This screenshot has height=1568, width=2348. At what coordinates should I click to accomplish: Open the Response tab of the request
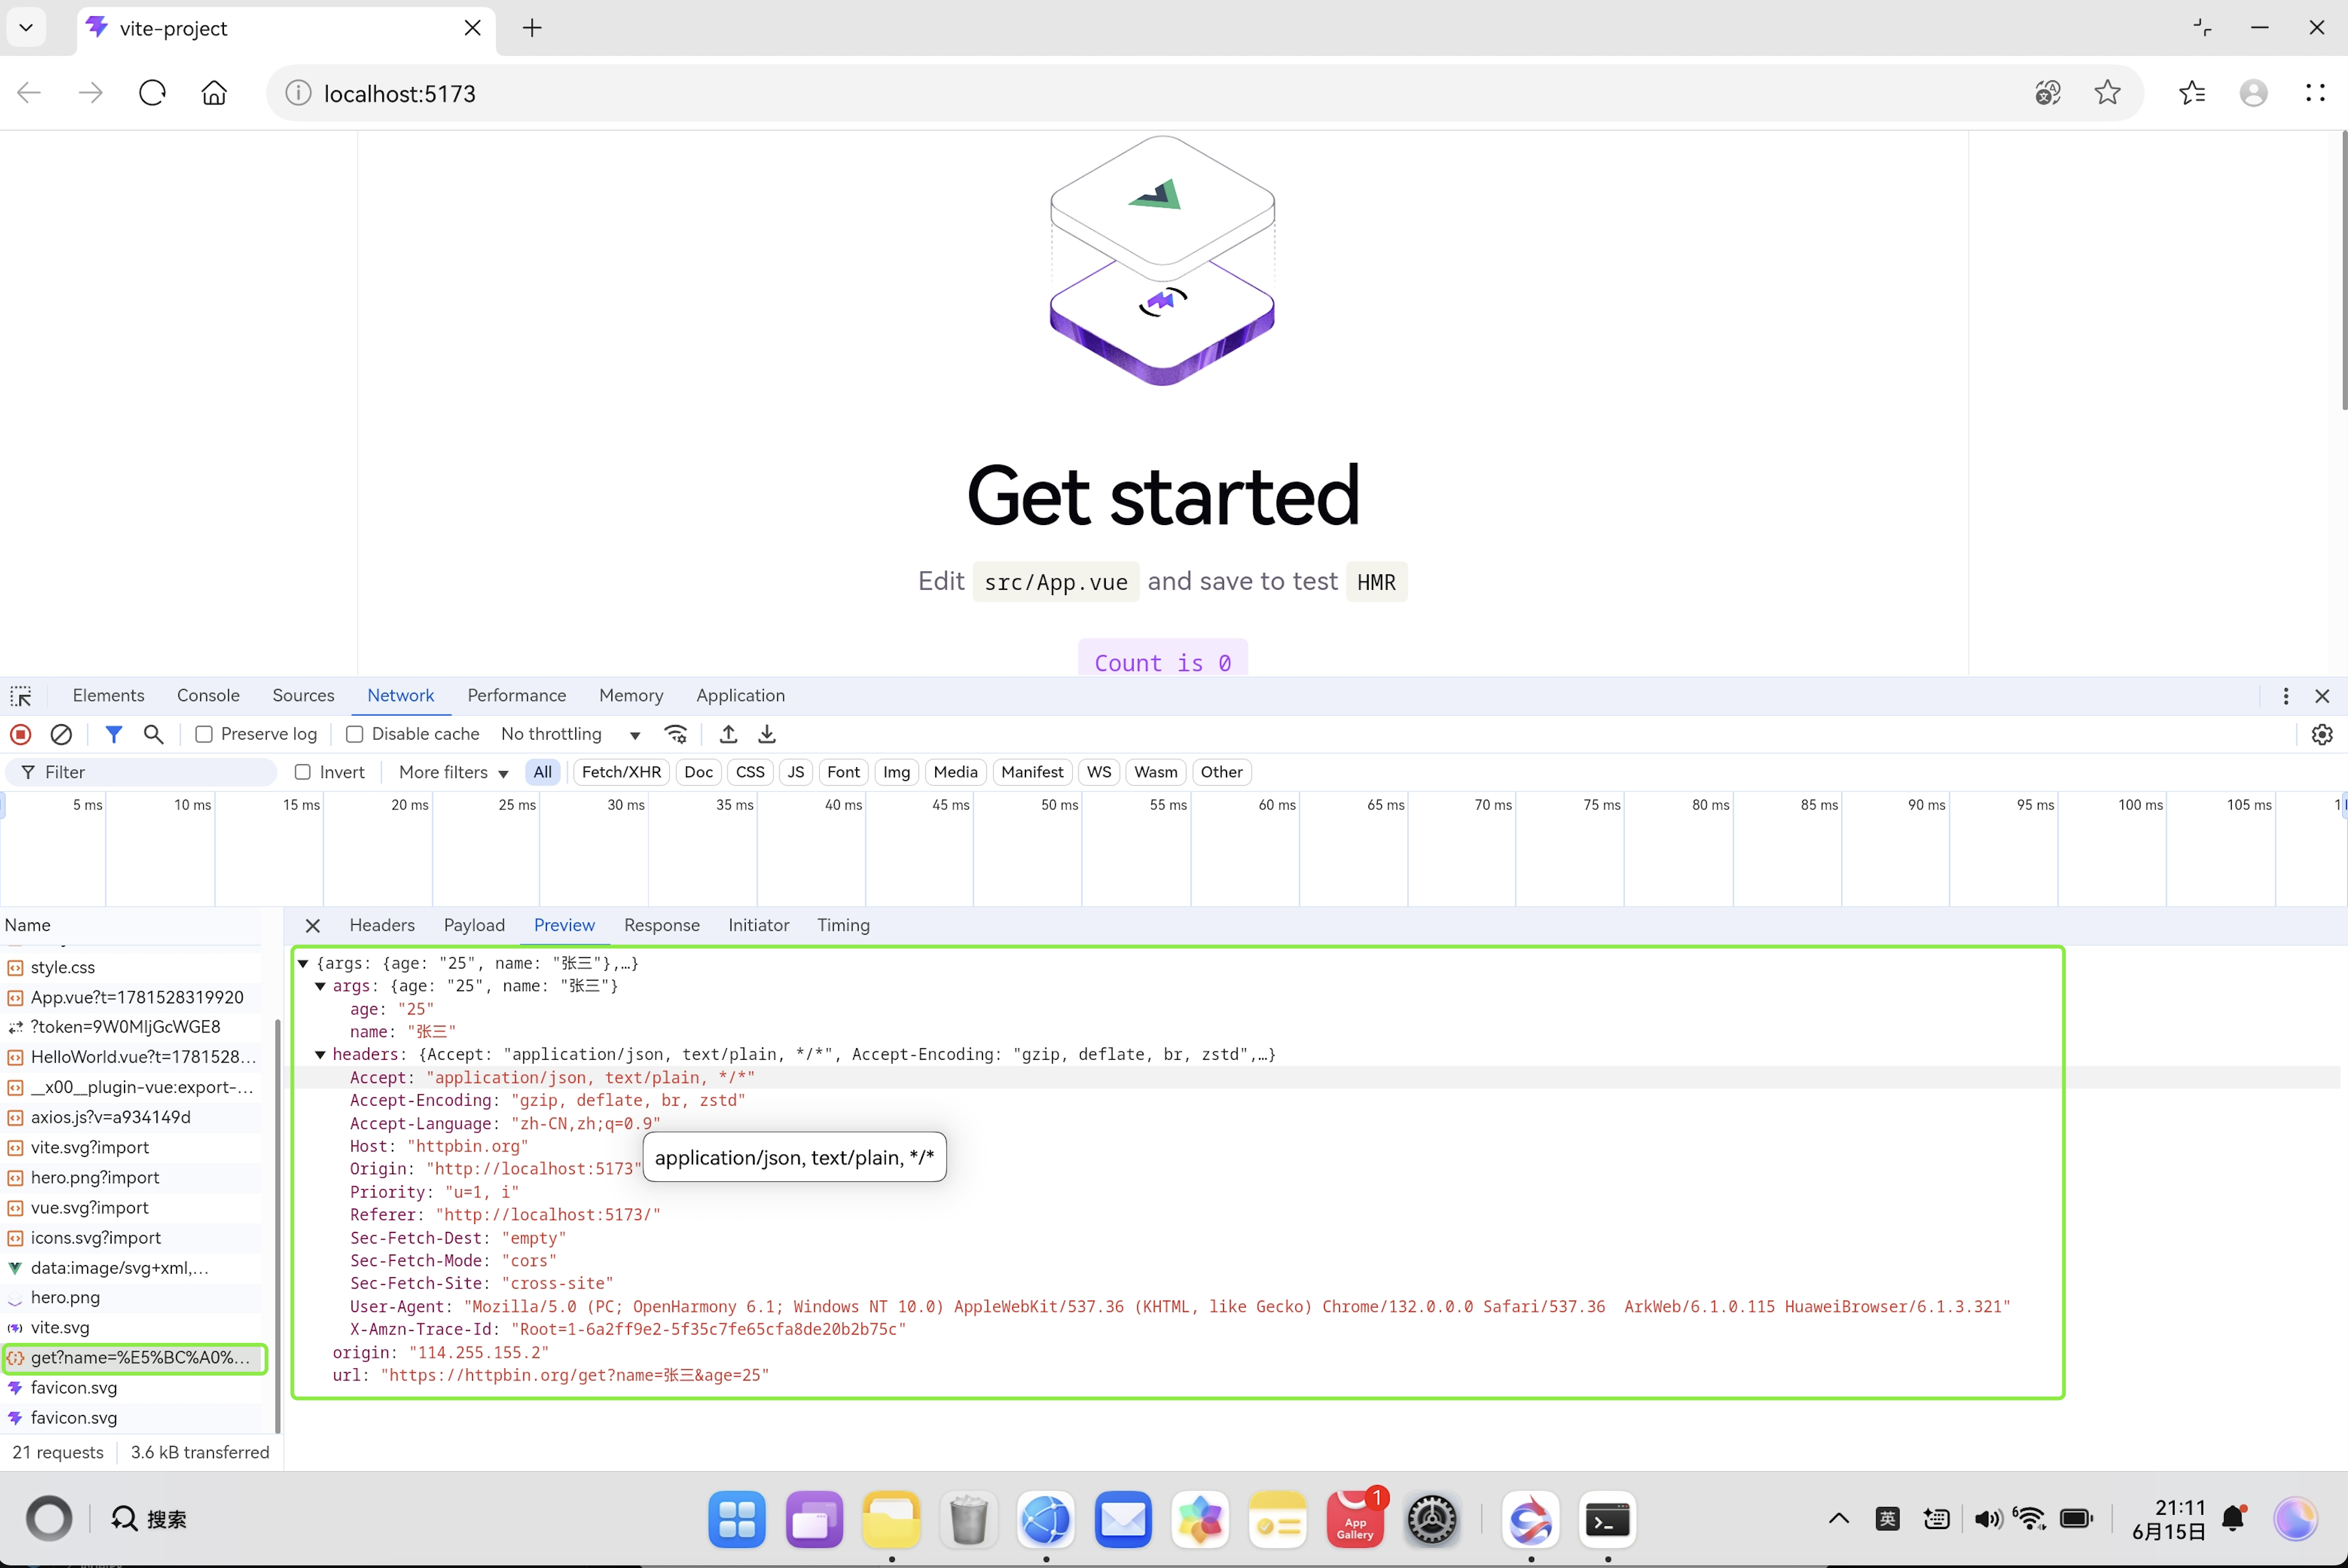(x=662, y=926)
